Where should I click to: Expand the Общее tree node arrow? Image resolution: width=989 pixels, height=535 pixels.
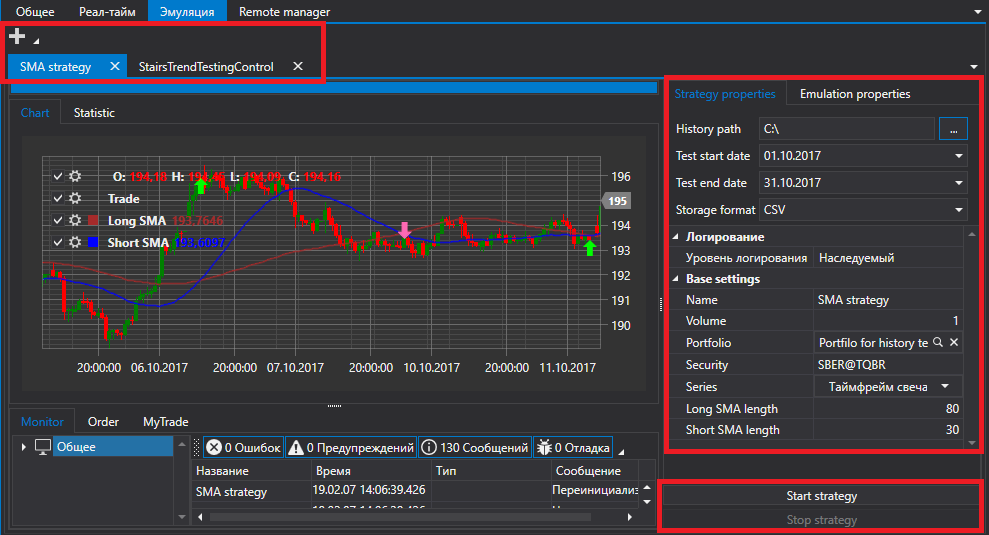coord(24,447)
